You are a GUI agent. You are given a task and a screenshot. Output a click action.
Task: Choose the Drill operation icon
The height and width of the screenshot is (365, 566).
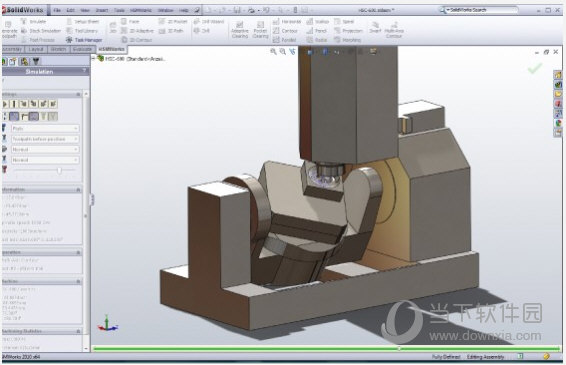click(x=202, y=31)
